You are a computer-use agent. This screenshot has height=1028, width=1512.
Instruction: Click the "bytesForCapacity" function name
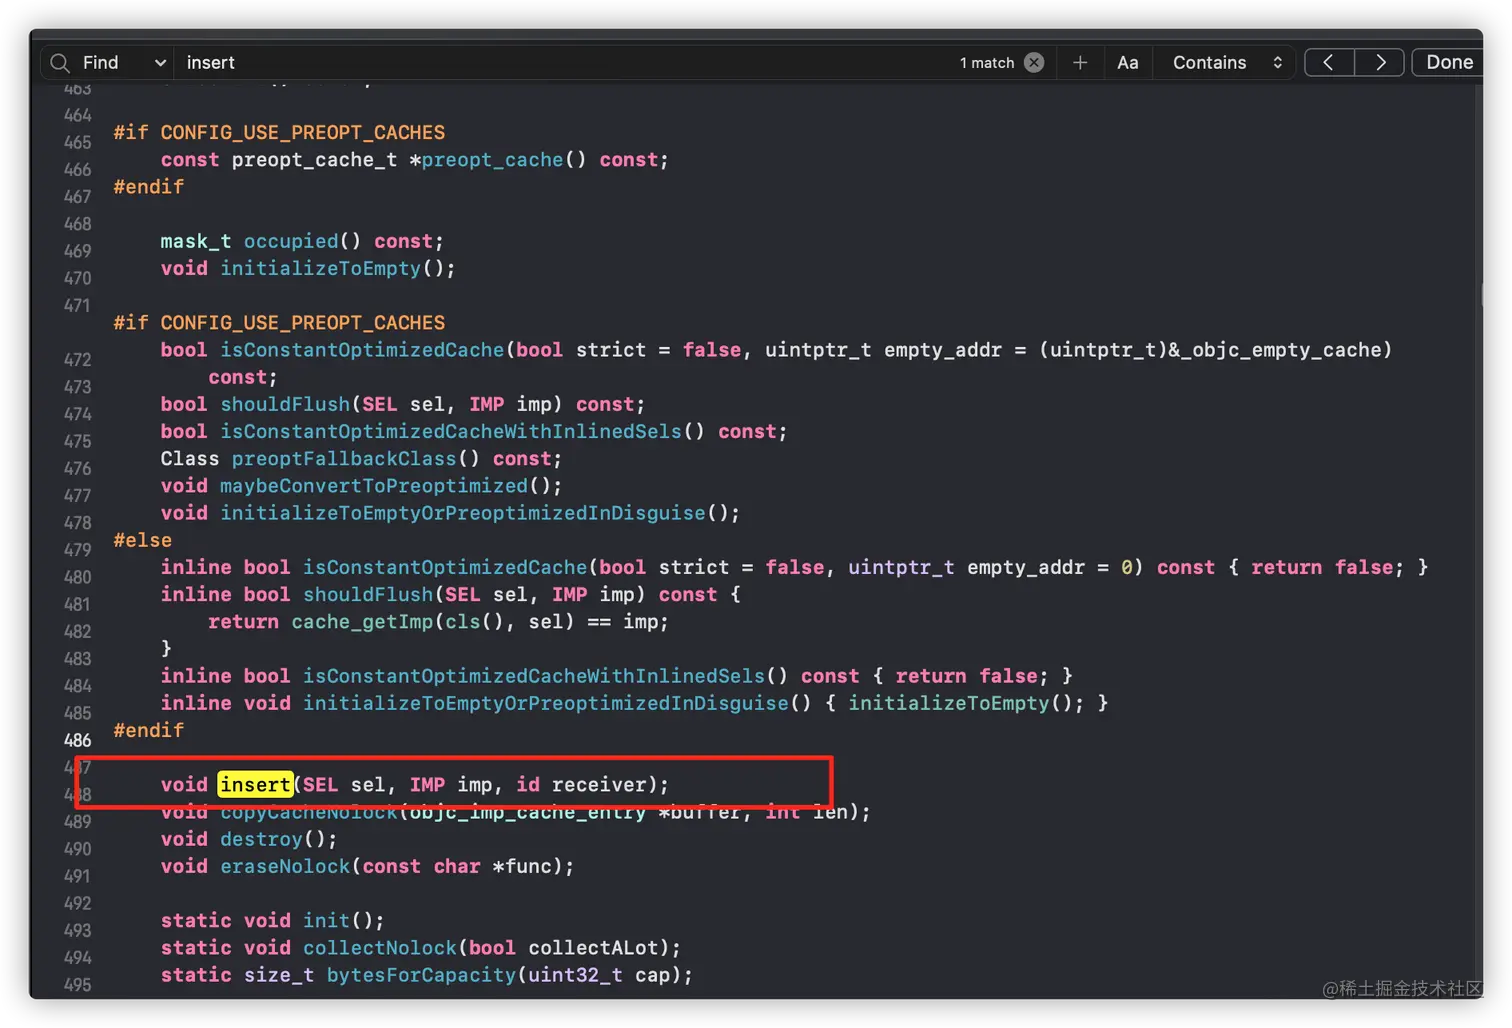tap(421, 975)
